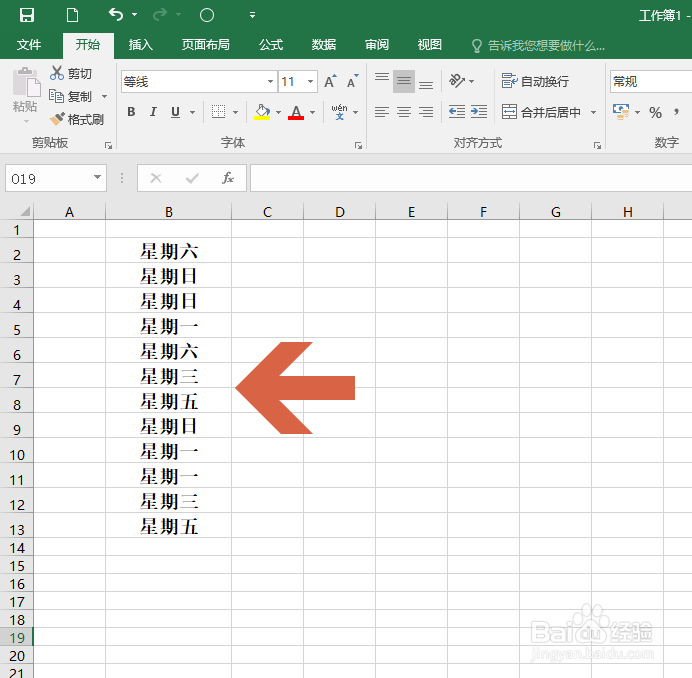Screen dimensions: 692x678
Task: Click the Undo arrow icon
Action: point(116,15)
